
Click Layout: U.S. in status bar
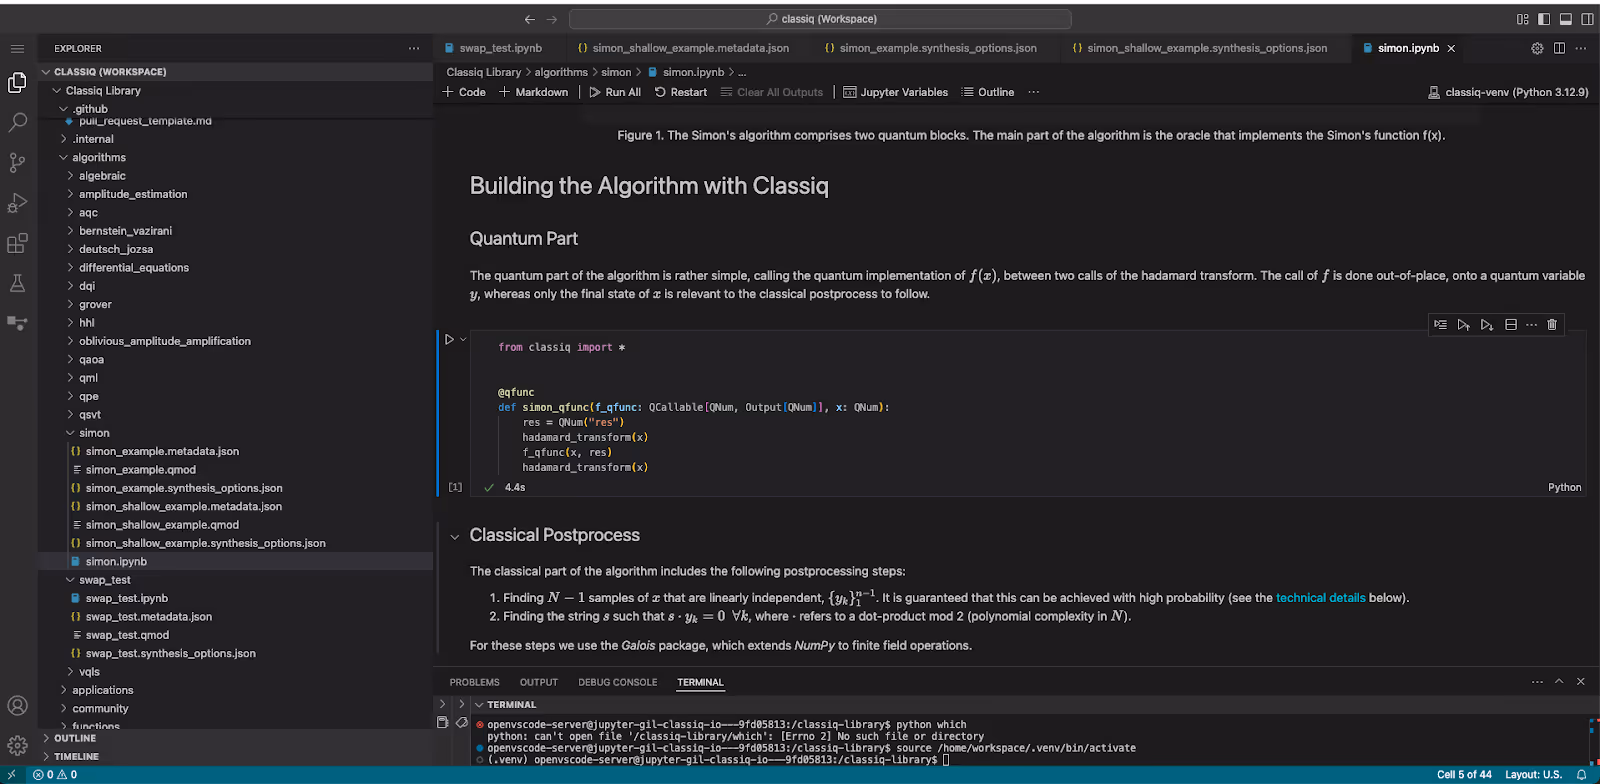[x=1533, y=775]
